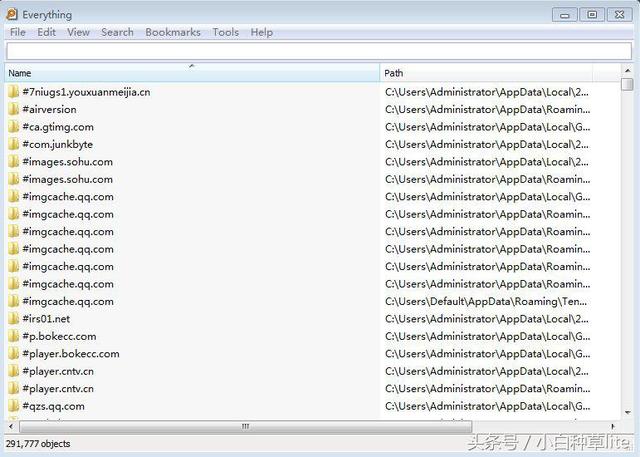The width and height of the screenshot is (640, 457).
Task: Open the File menu
Action: coord(18,32)
